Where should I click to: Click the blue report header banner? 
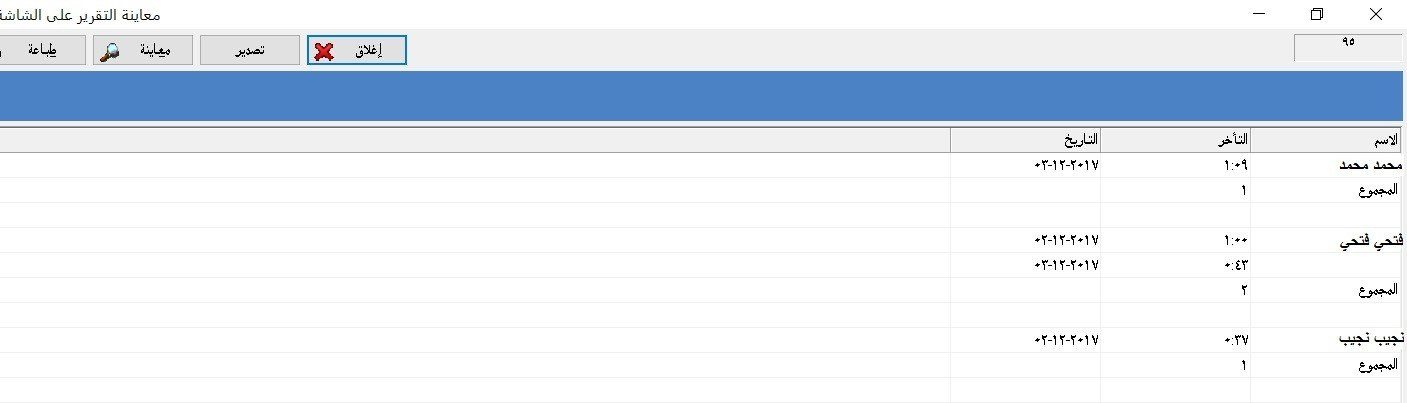click(700, 97)
